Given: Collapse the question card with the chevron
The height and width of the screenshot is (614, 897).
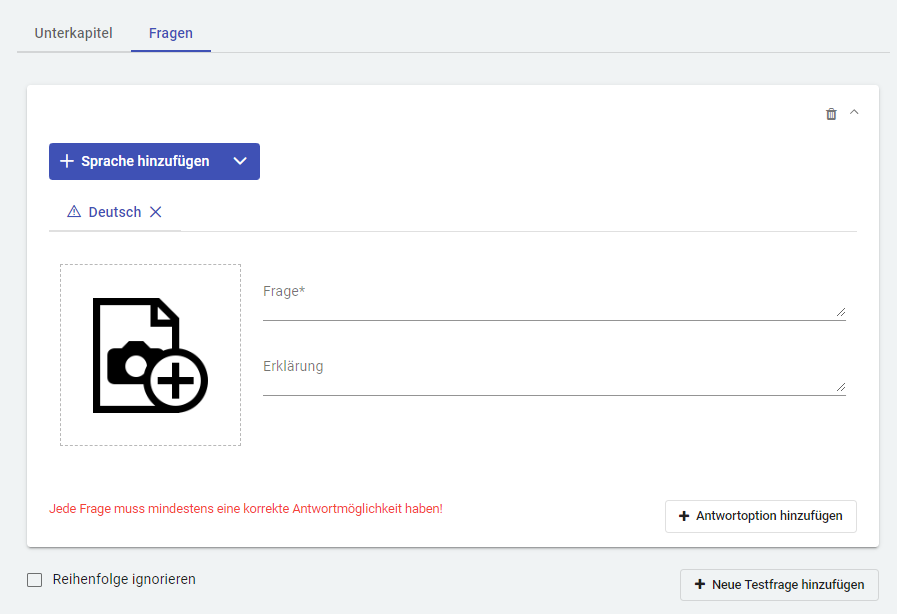Looking at the screenshot, I should tap(854, 112).
